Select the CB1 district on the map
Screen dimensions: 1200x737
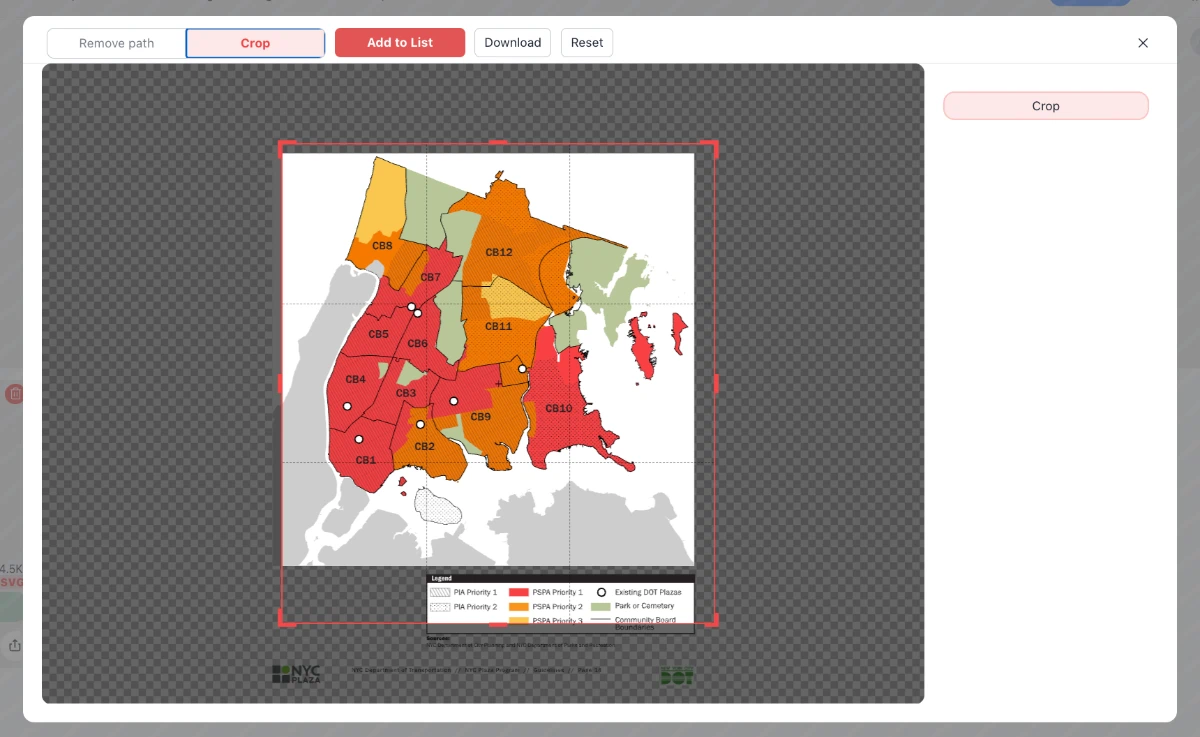click(x=366, y=460)
